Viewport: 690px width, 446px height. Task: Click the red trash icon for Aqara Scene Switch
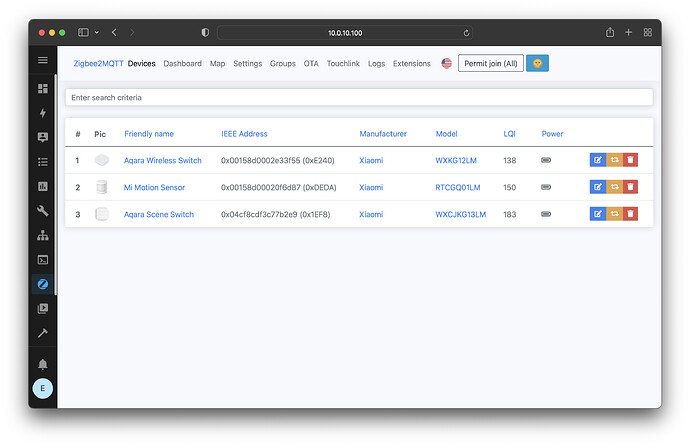pyautogui.click(x=629, y=214)
